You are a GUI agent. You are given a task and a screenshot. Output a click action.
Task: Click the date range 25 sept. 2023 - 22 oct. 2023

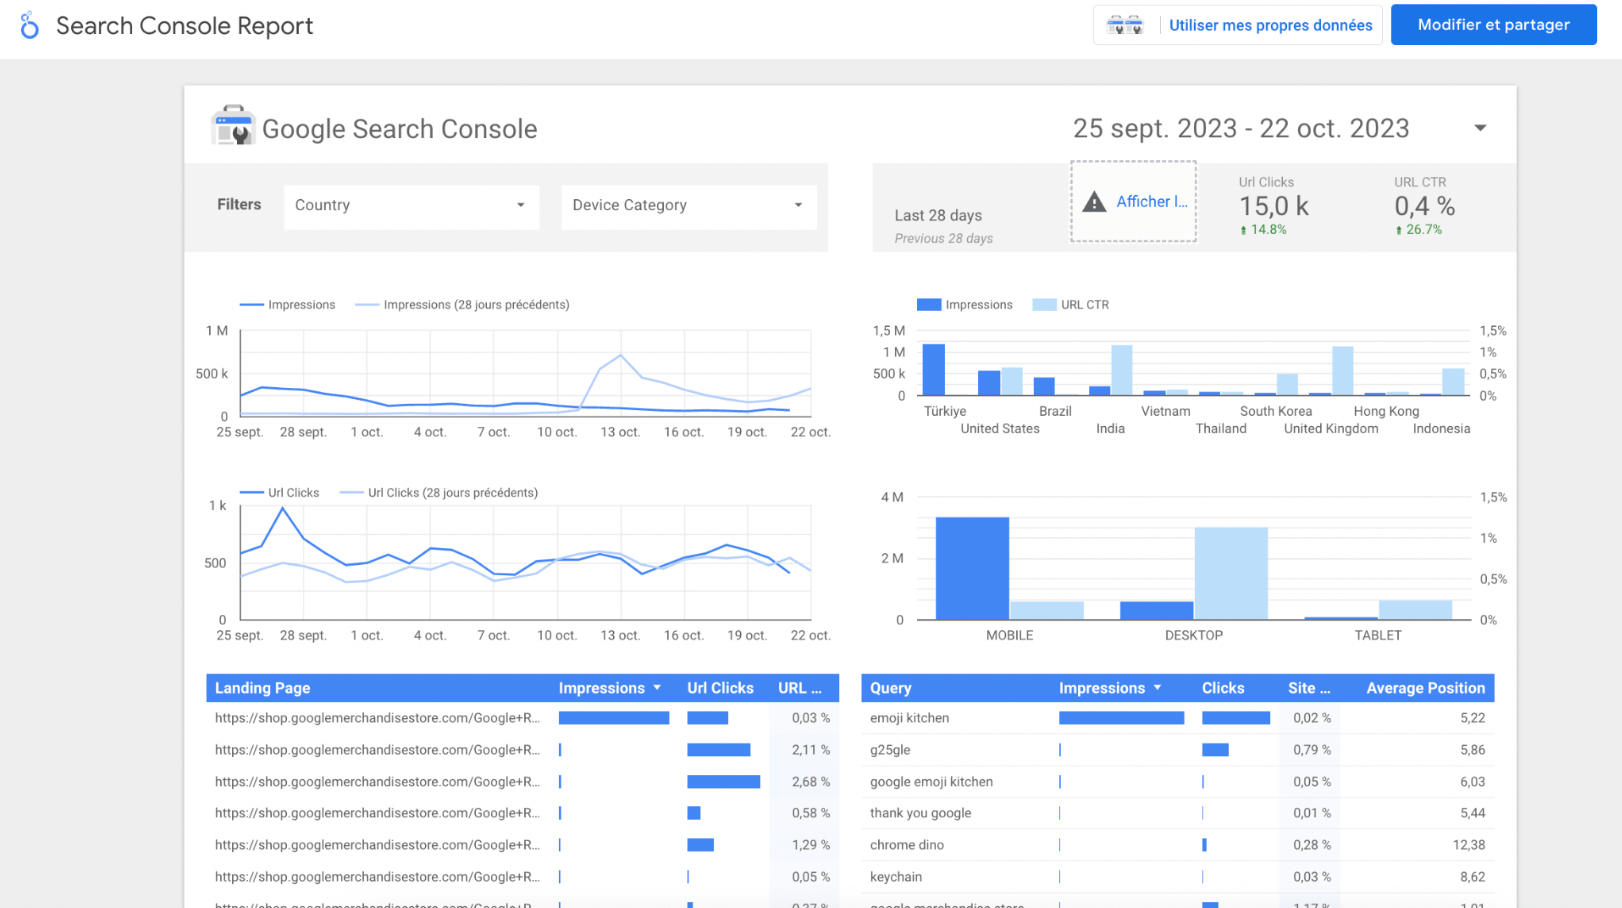(1241, 128)
